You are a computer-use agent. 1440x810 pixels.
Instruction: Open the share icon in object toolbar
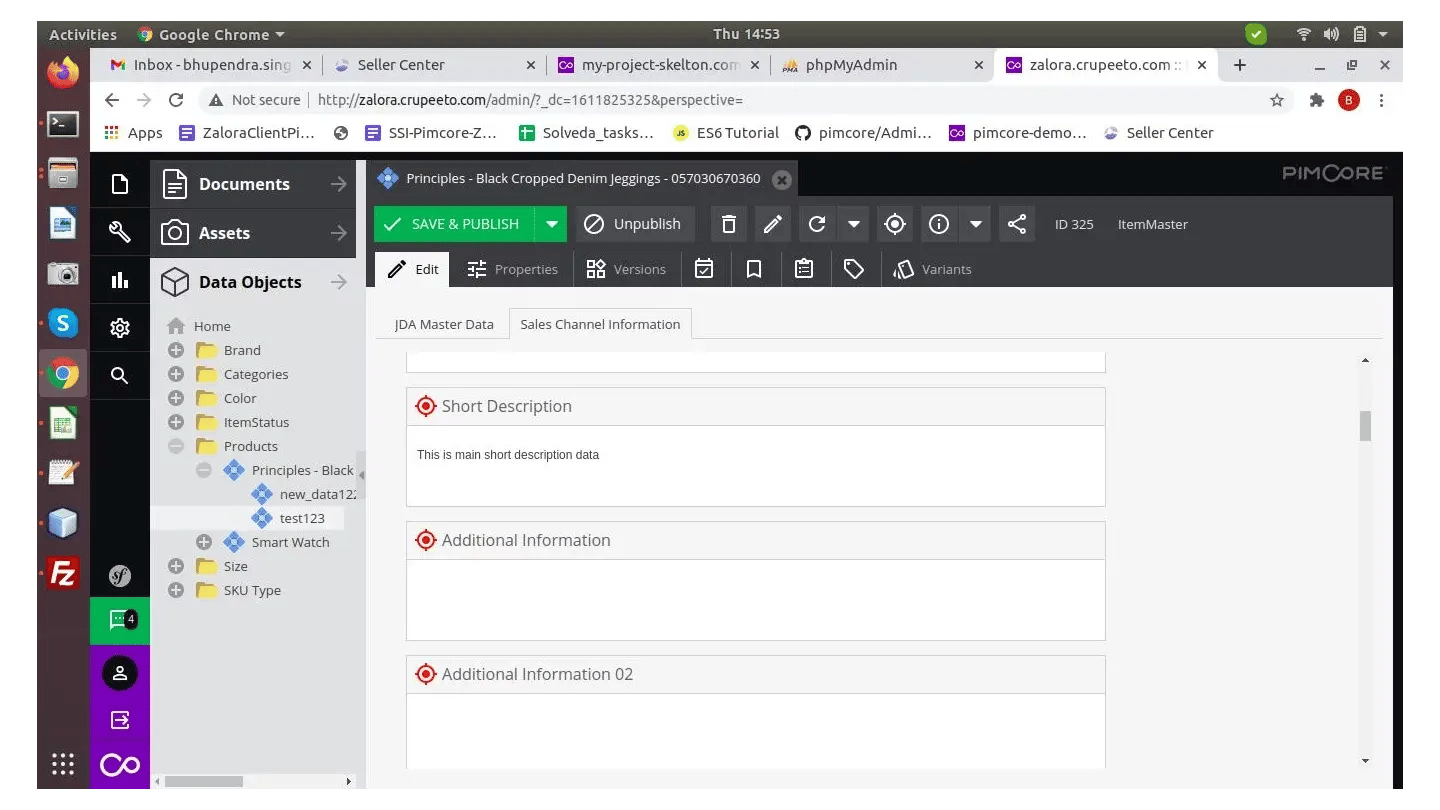point(1017,224)
